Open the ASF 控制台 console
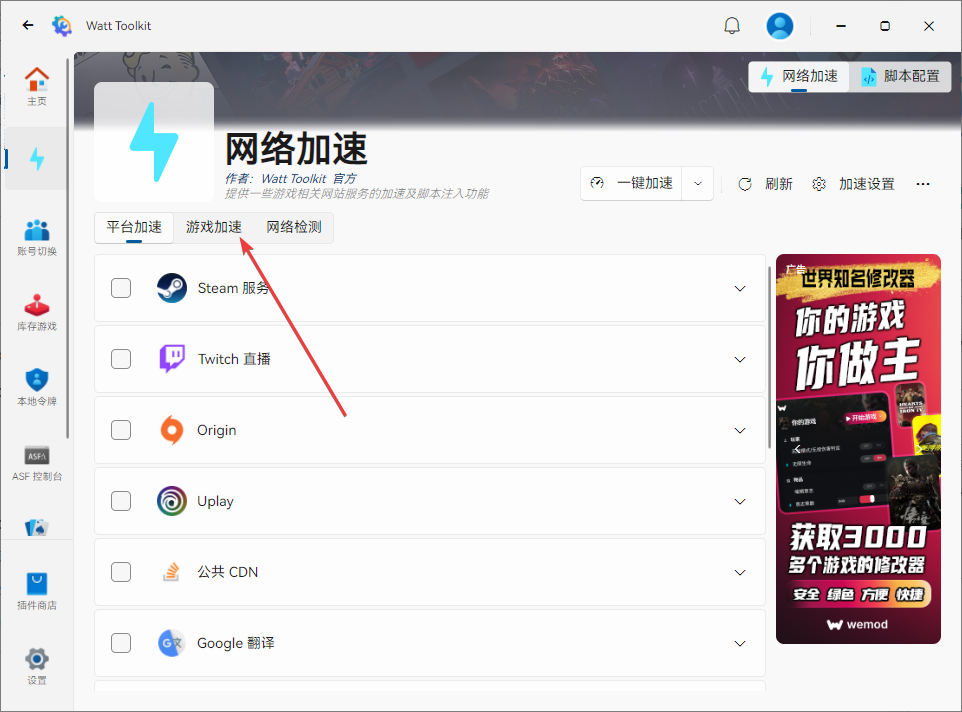This screenshot has height=712, width=962. (37, 460)
